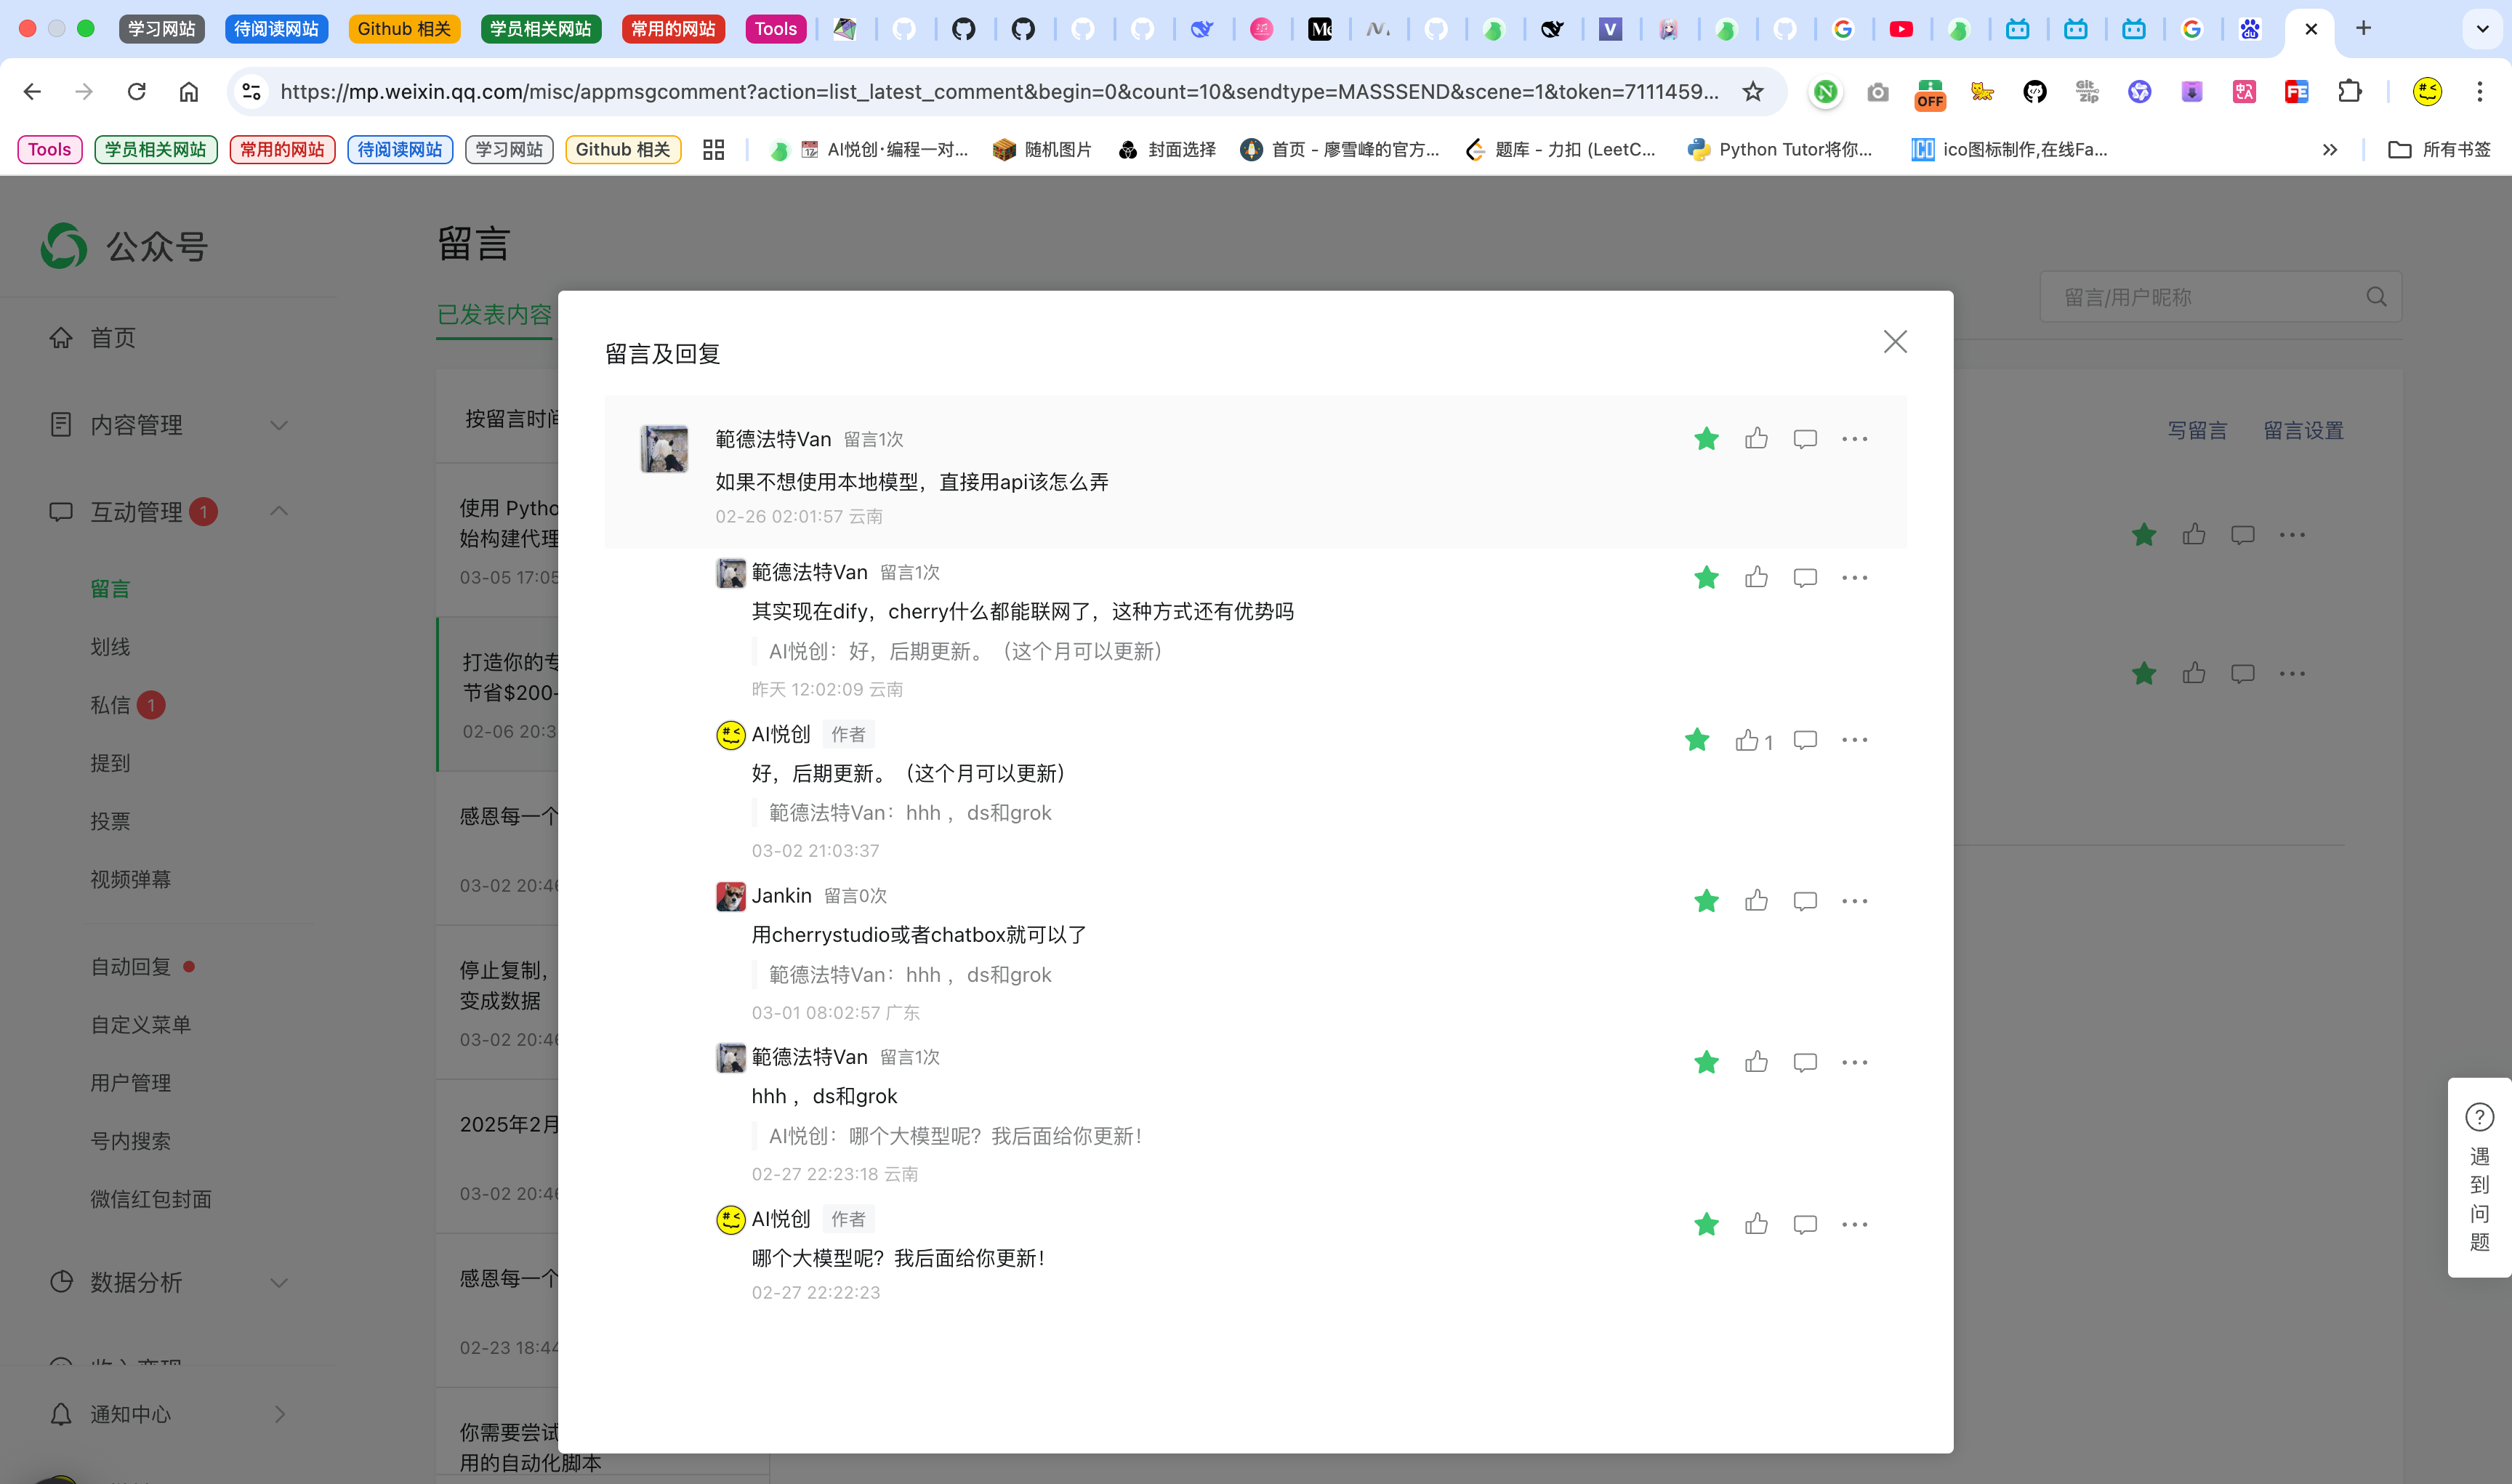Viewport: 2512px width, 1484px height.
Task: Like the '哪个大模型呢' author reply
Action: pyautogui.click(x=1756, y=1224)
